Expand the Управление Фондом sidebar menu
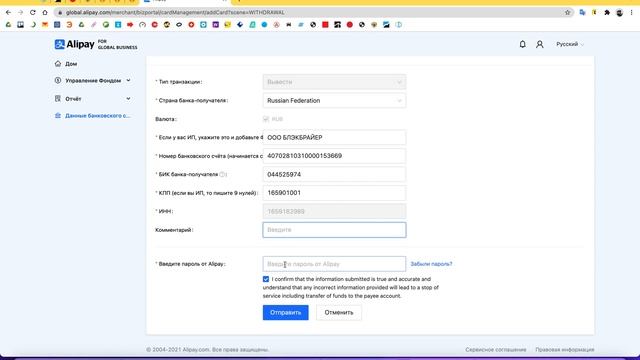The image size is (640, 360). tap(93, 81)
